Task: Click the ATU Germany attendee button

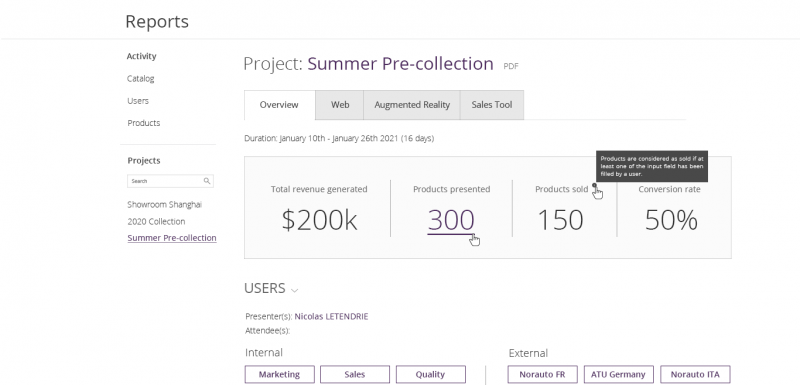Action: 618,374
